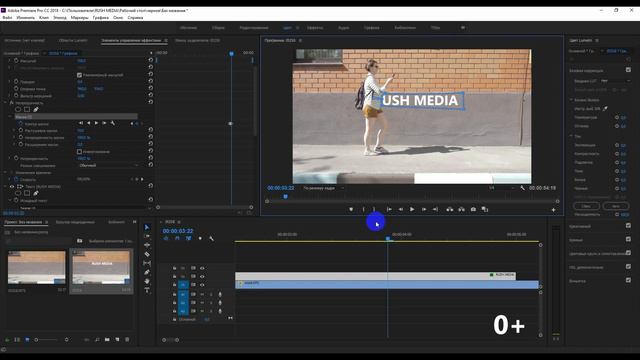Collapse the Mask (1) group
The height and width of the screenshot is (360, 640).
point(10,116)
